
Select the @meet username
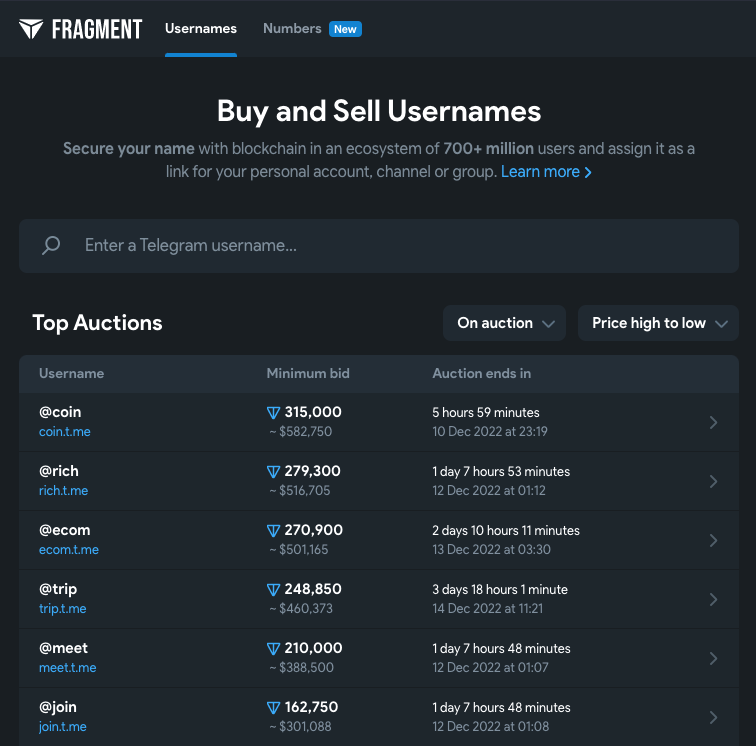click(63, 648)
